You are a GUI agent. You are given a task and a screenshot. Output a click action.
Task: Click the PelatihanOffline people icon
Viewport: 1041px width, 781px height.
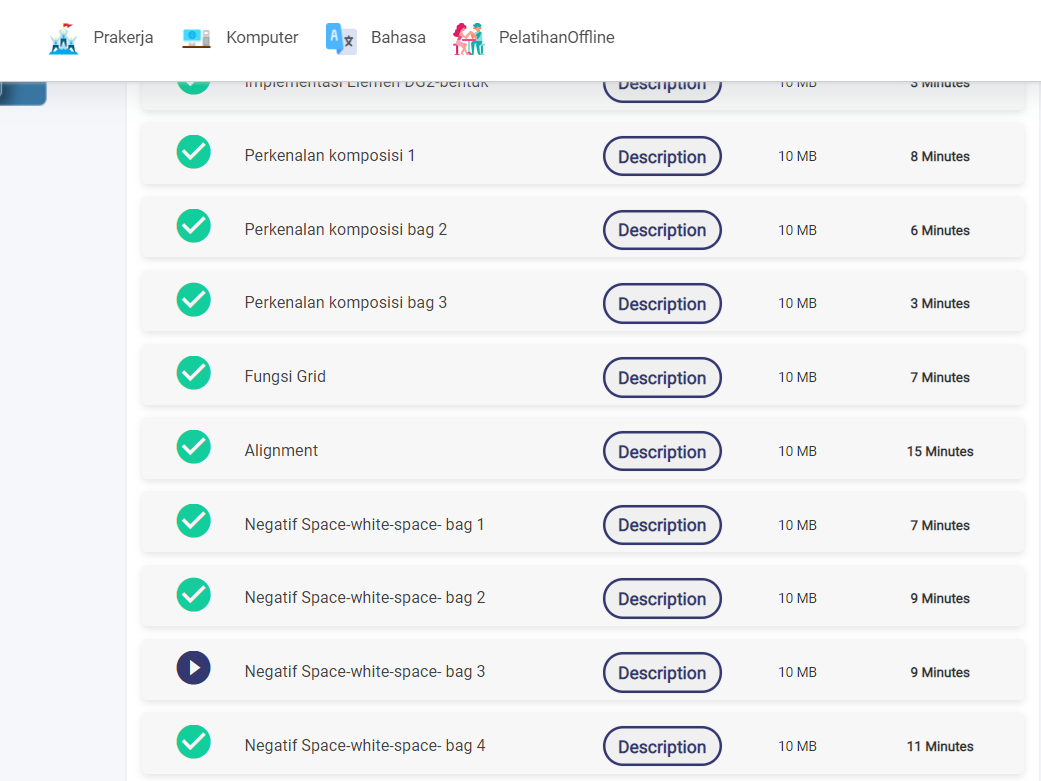[468, 38]
